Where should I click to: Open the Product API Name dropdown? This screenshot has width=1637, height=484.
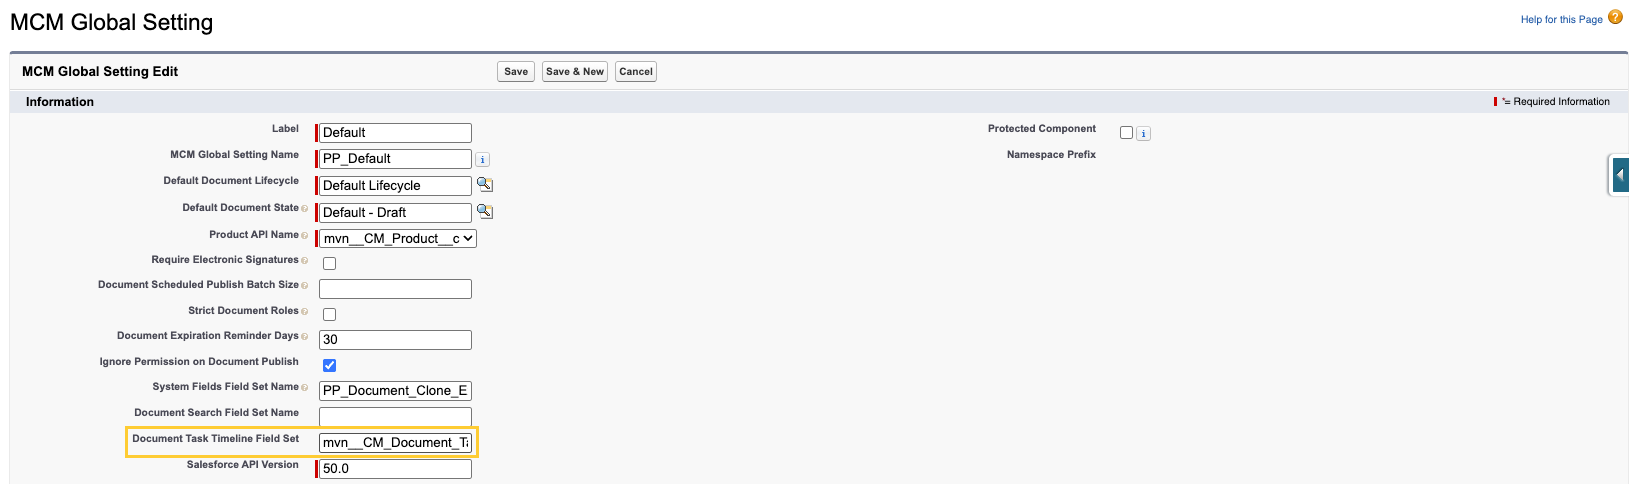coord(398,238)
